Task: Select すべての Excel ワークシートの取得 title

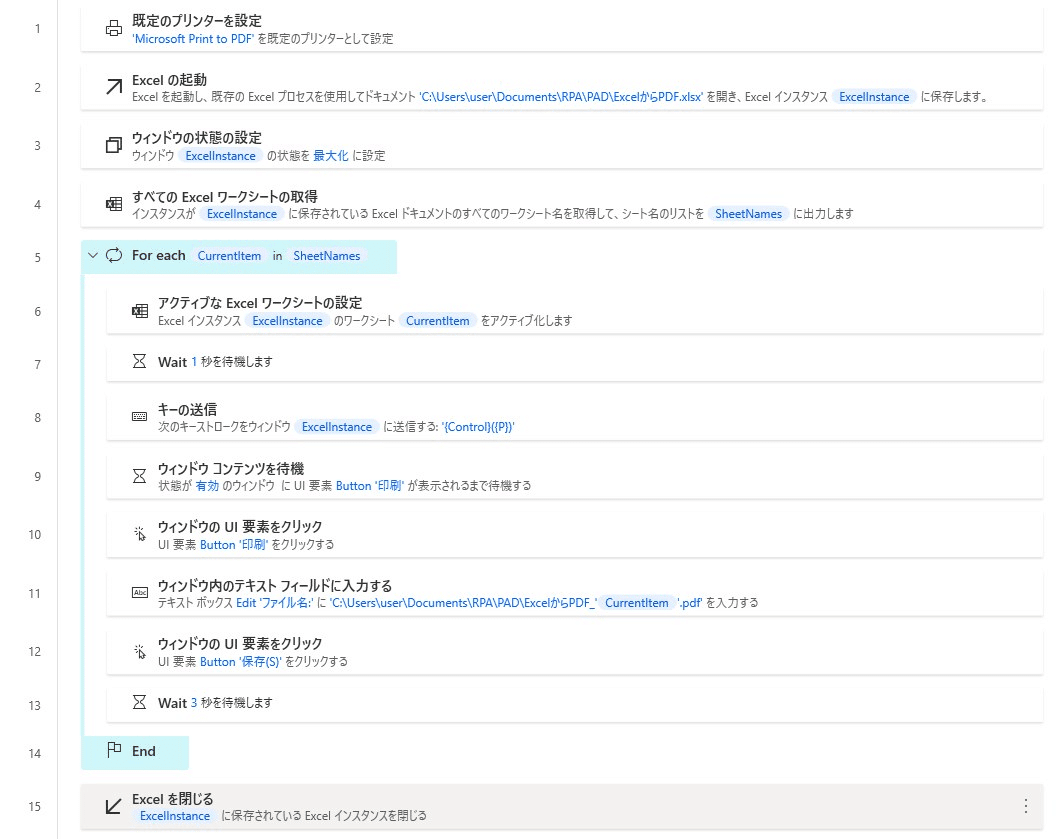Action: (225, 197)
